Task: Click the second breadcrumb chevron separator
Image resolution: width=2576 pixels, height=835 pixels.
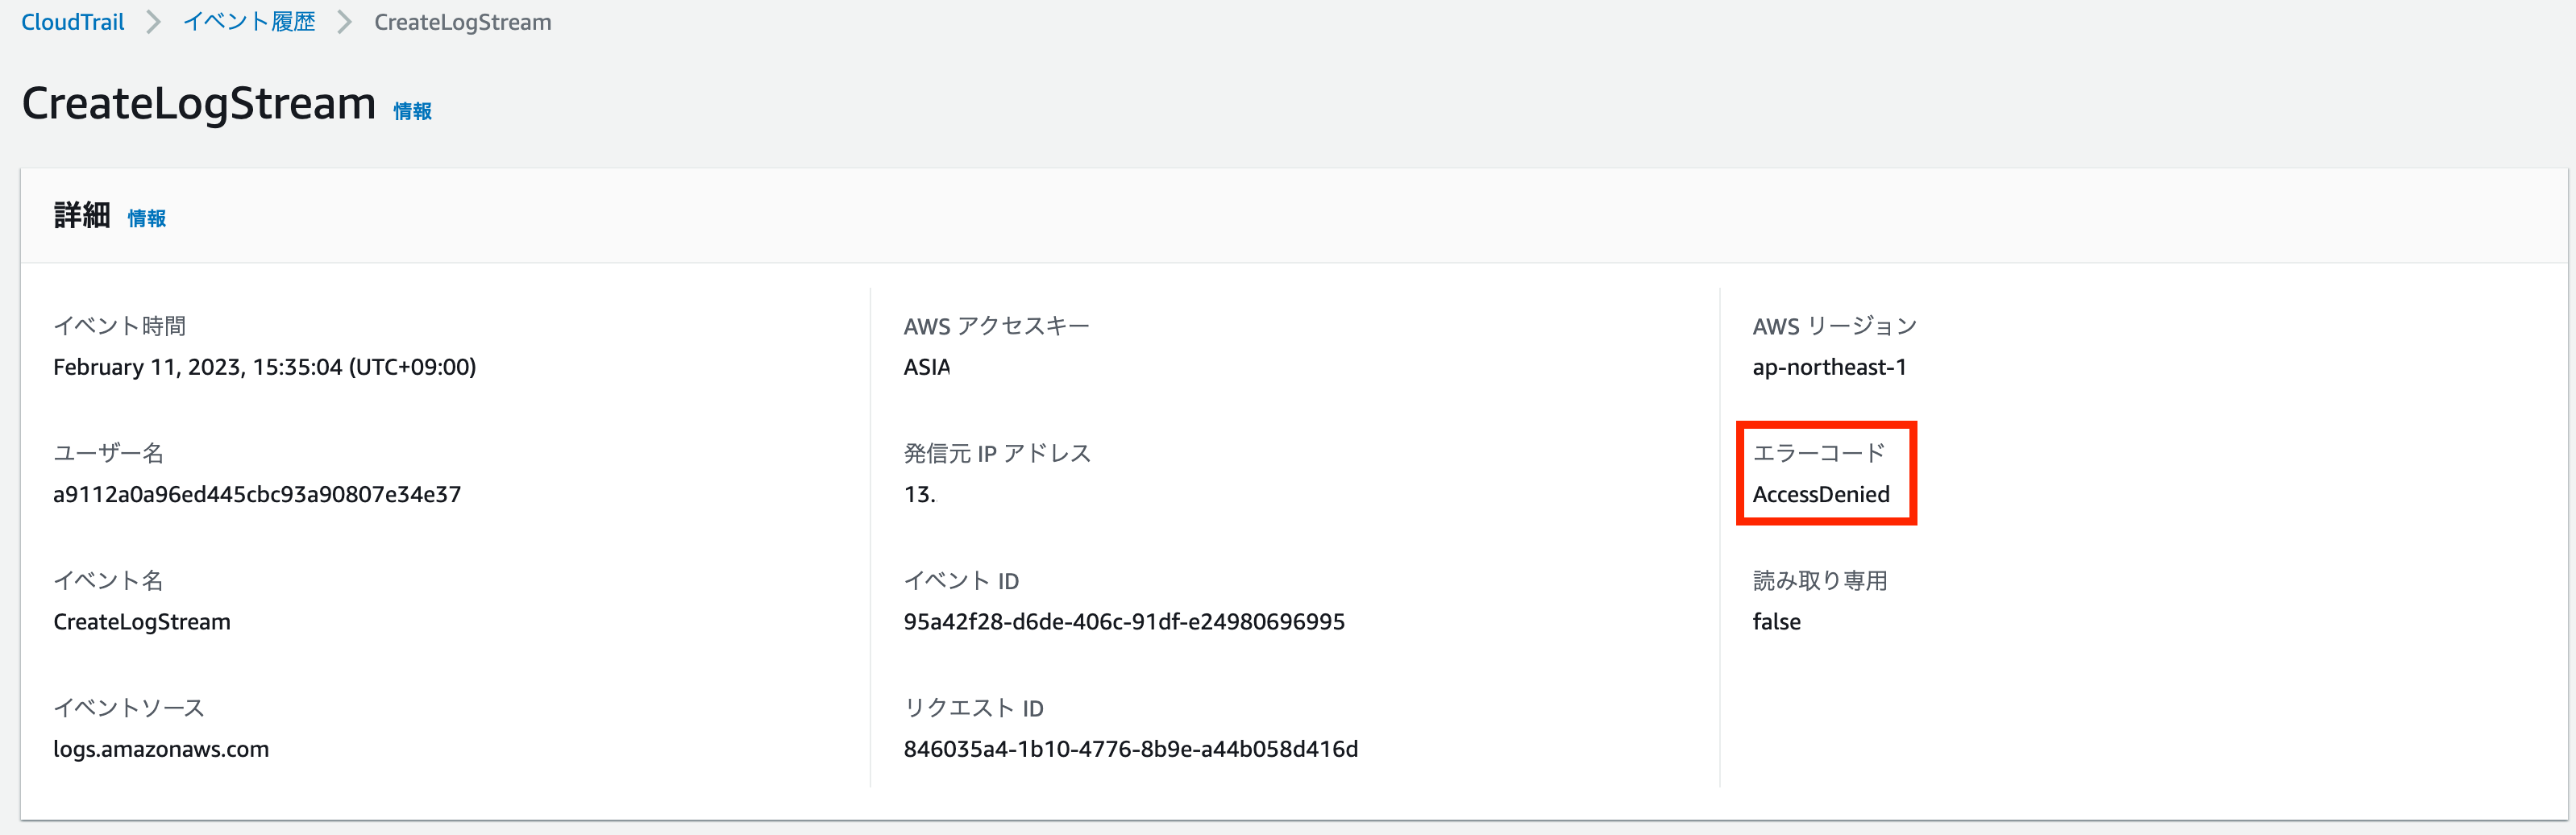Action: 345,22
